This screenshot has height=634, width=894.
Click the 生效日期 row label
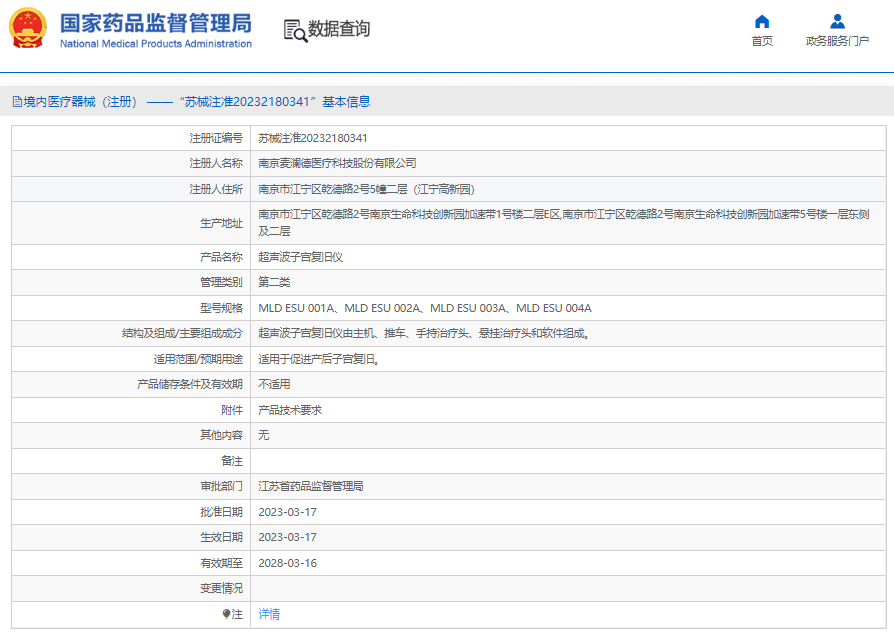pos(221,537)
